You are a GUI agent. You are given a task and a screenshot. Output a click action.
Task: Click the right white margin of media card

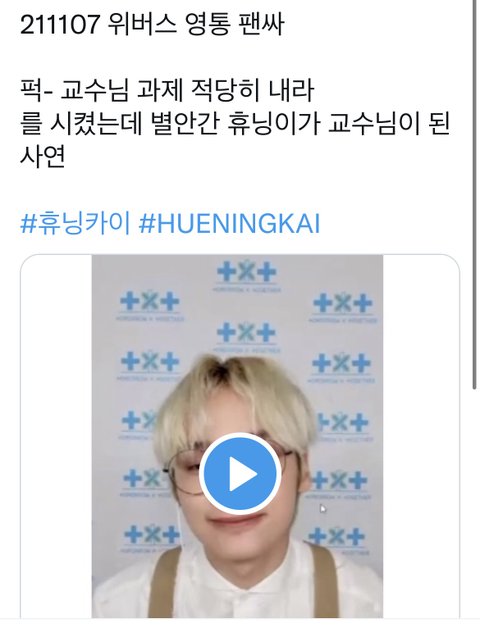coord(421,437)
